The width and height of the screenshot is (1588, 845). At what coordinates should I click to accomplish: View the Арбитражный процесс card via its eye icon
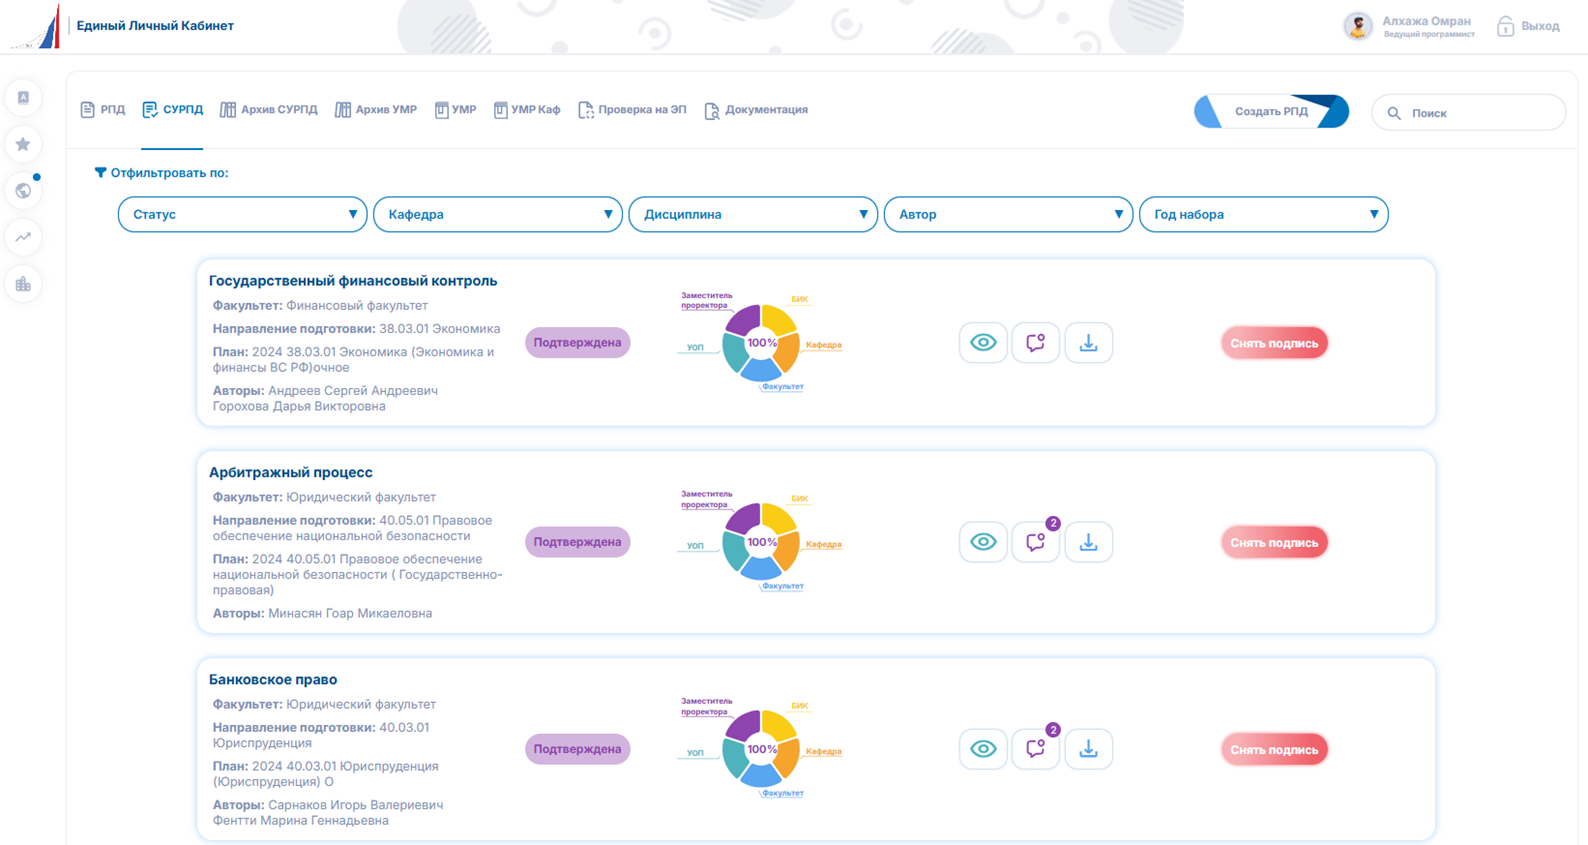(983, 542)
